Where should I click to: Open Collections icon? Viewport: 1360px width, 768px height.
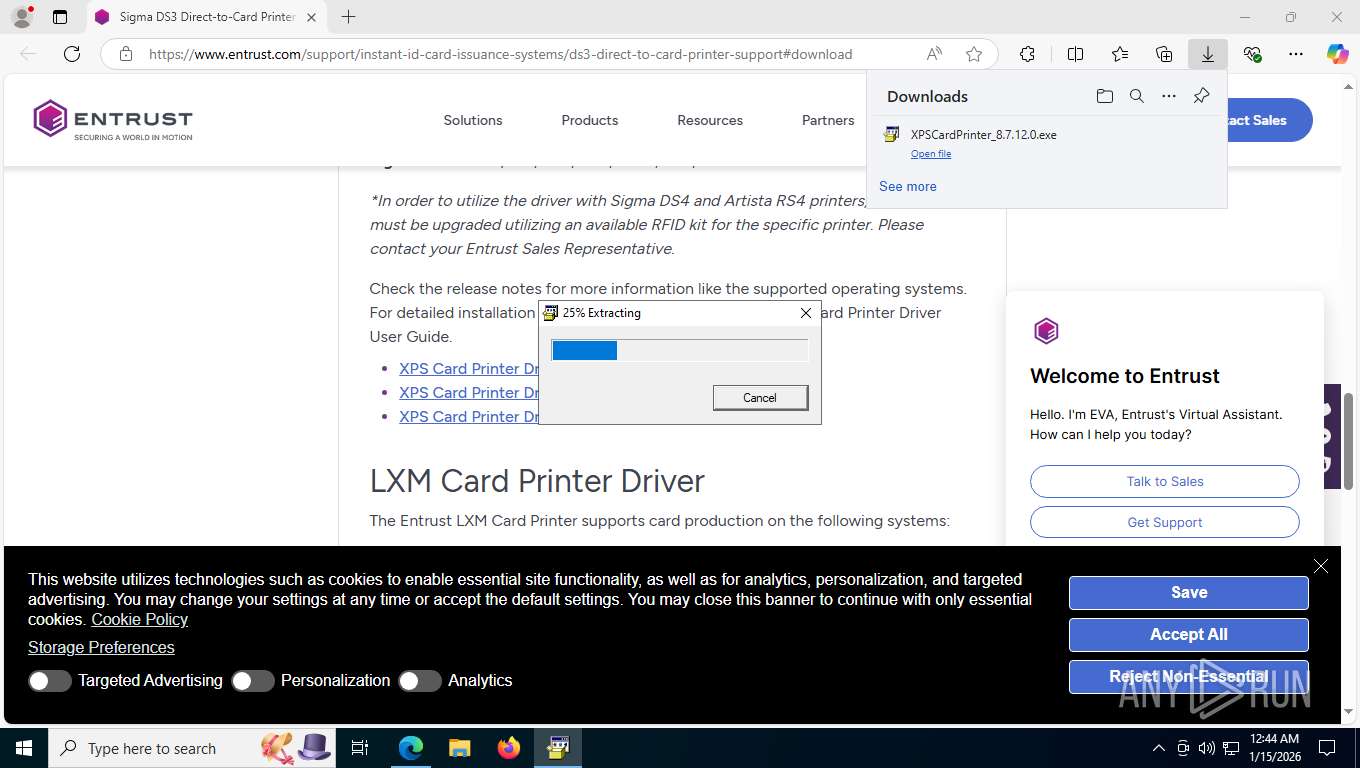pos(1164,54)
